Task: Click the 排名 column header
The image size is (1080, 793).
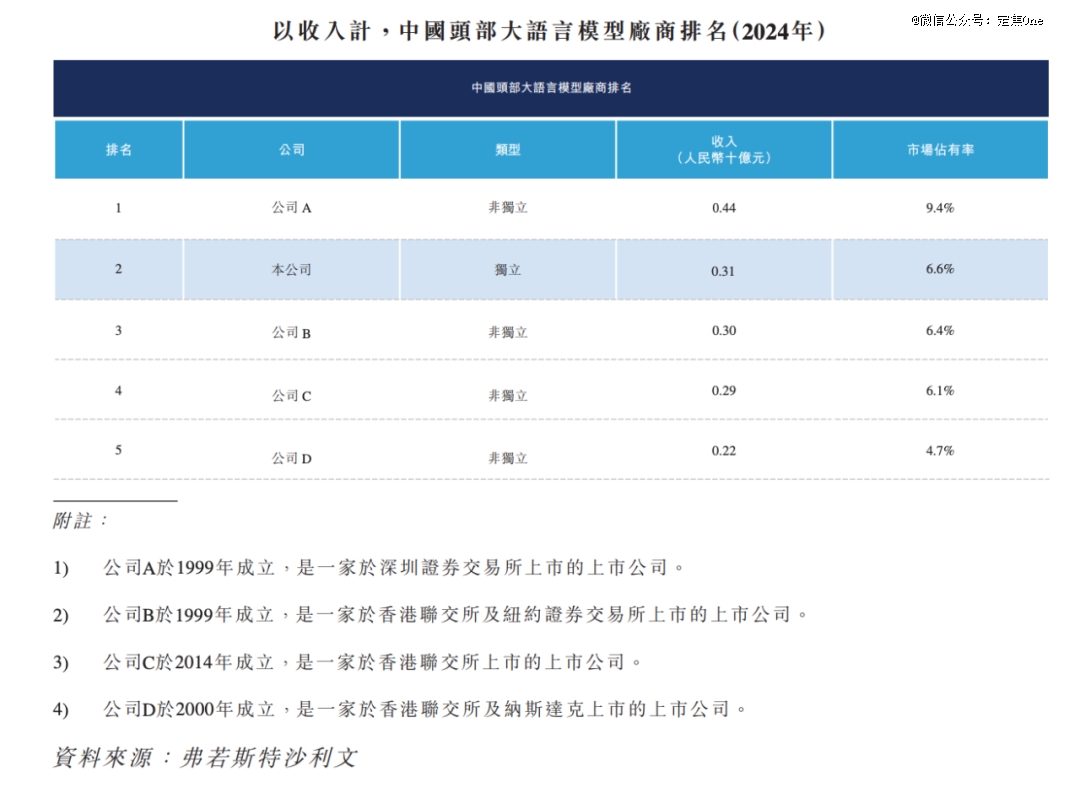Action: pos(119,150)
